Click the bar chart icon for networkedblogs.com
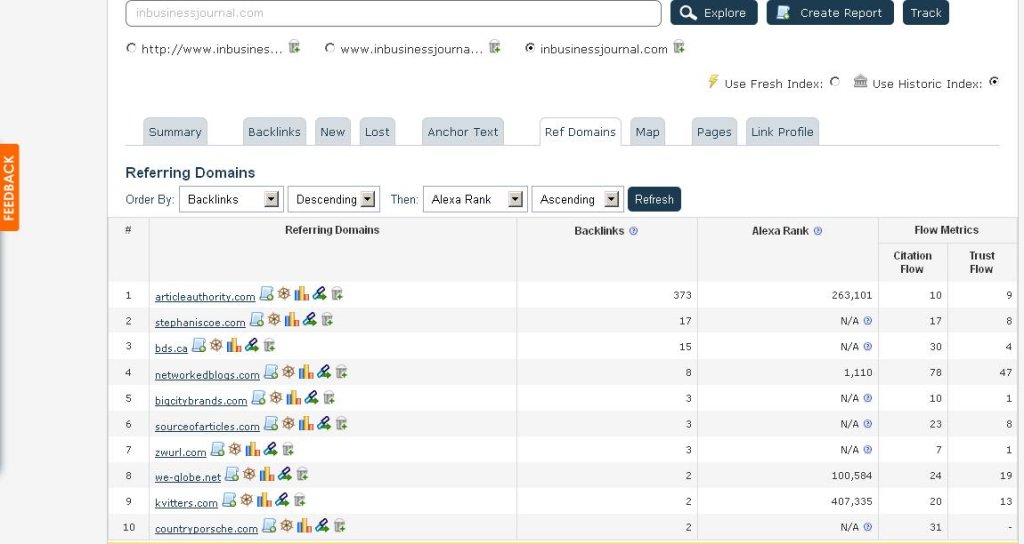This screenshot has height=544, width=1024. click(306, 372)
